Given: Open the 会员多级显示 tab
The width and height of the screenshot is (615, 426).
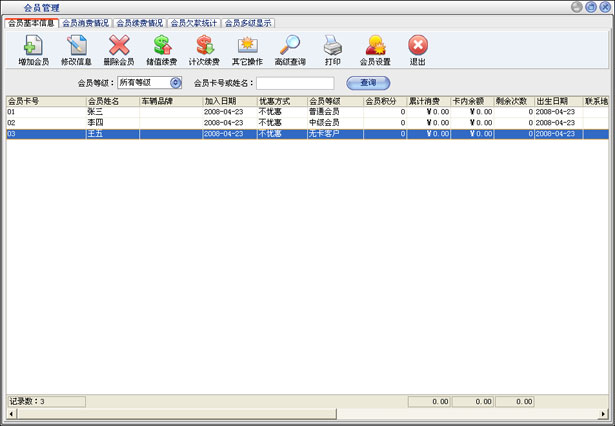Looking at the screenshot, I should (x=248, y=22).
